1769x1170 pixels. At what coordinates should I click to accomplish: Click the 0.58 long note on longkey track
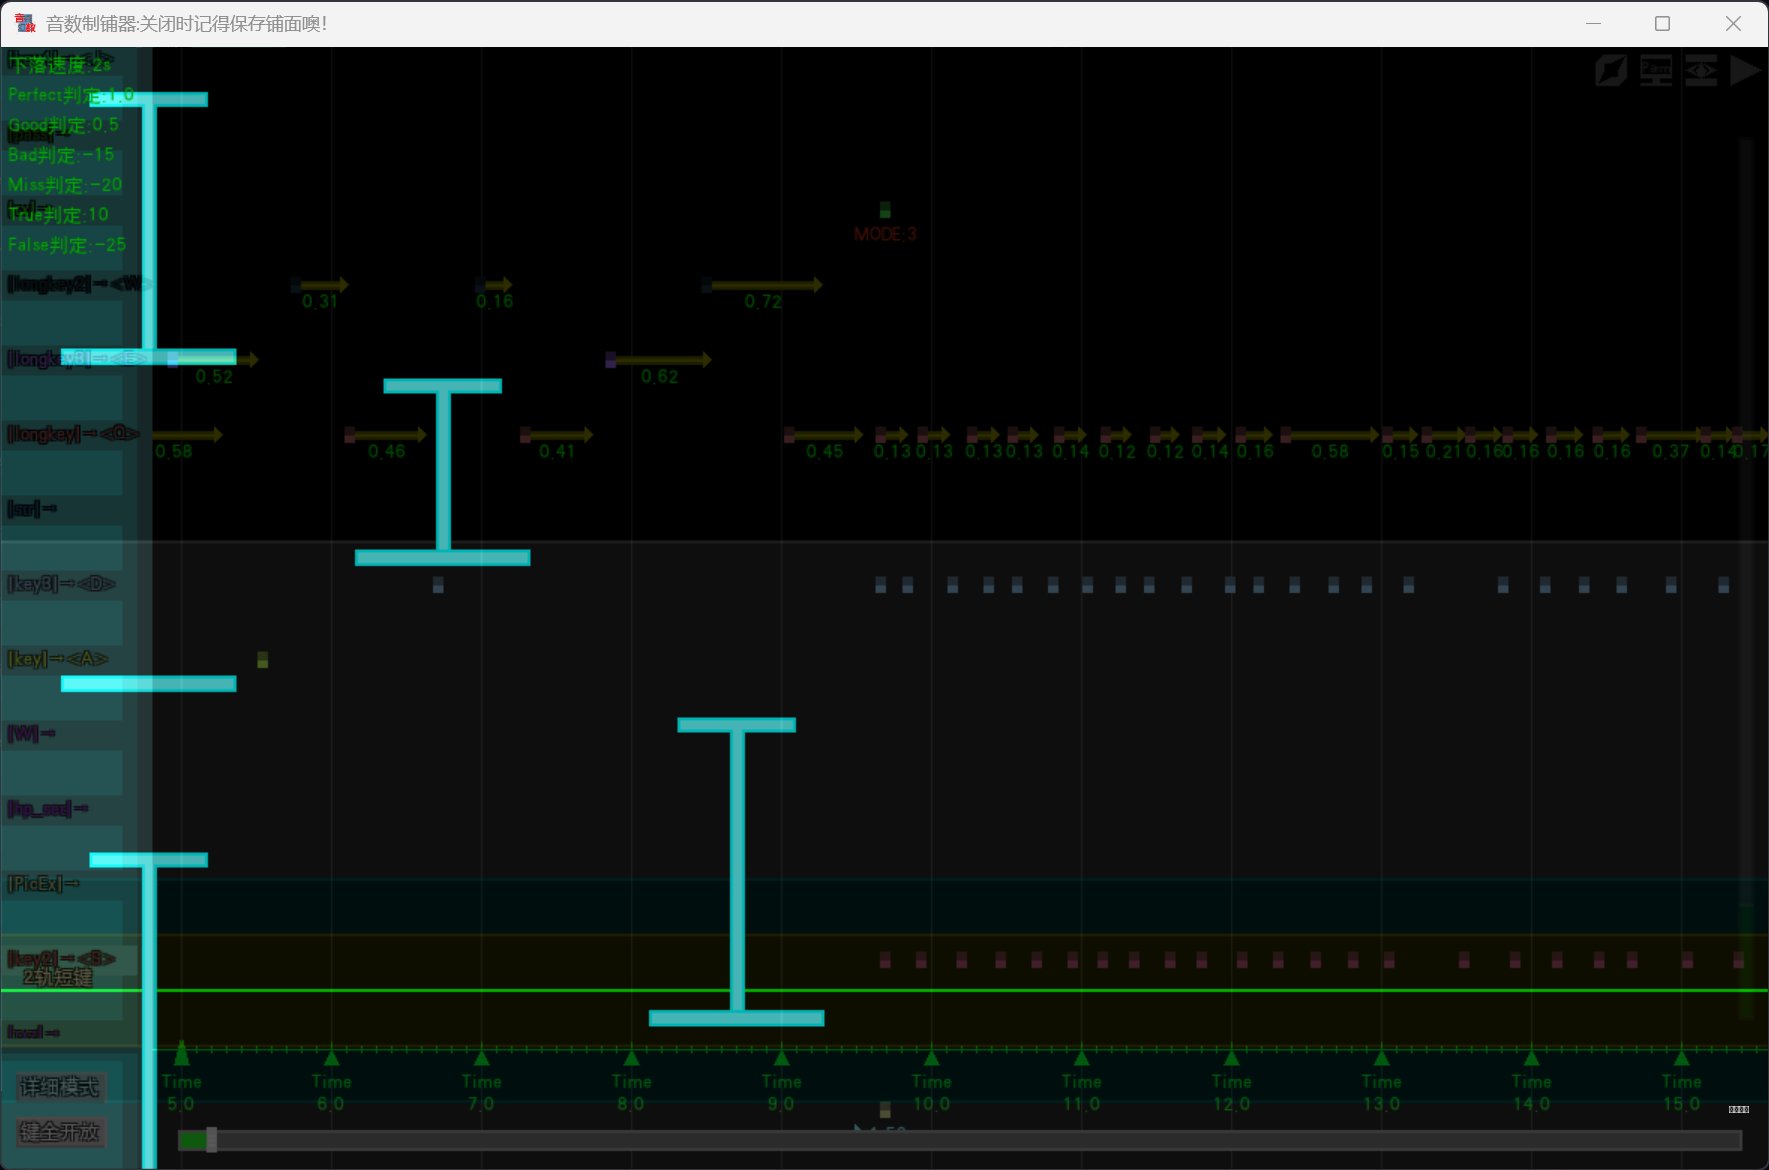186,435
